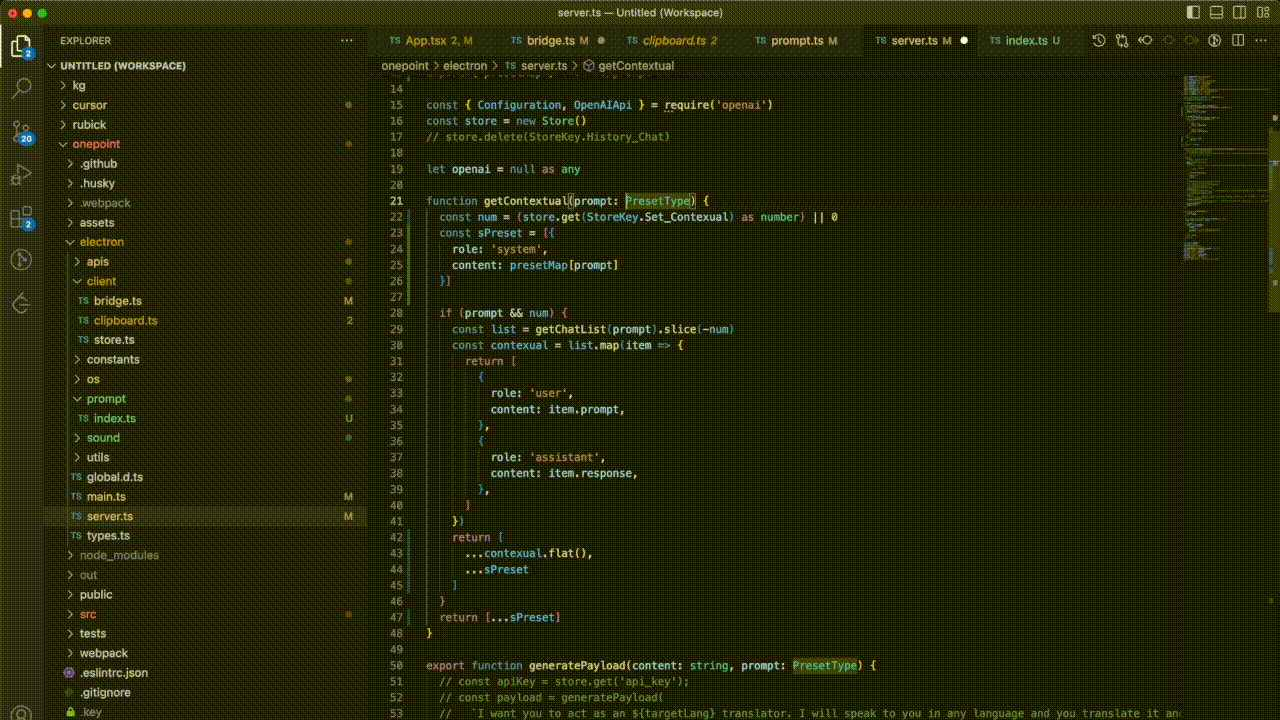Toggle the secondary sidebar visibility
The width and height of the screenshot is (1280, 720).
pyautogui.click(x=1240, y=13)
